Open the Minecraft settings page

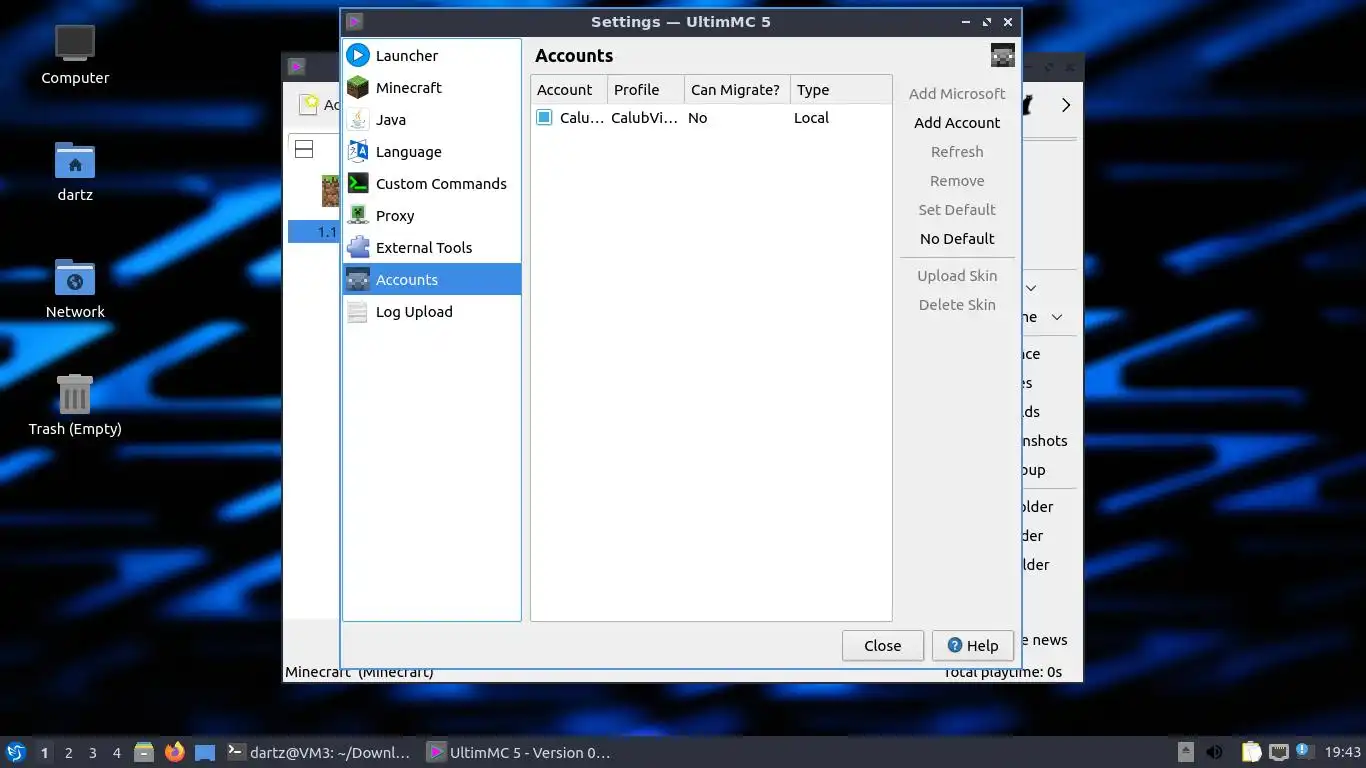point(432,88)
